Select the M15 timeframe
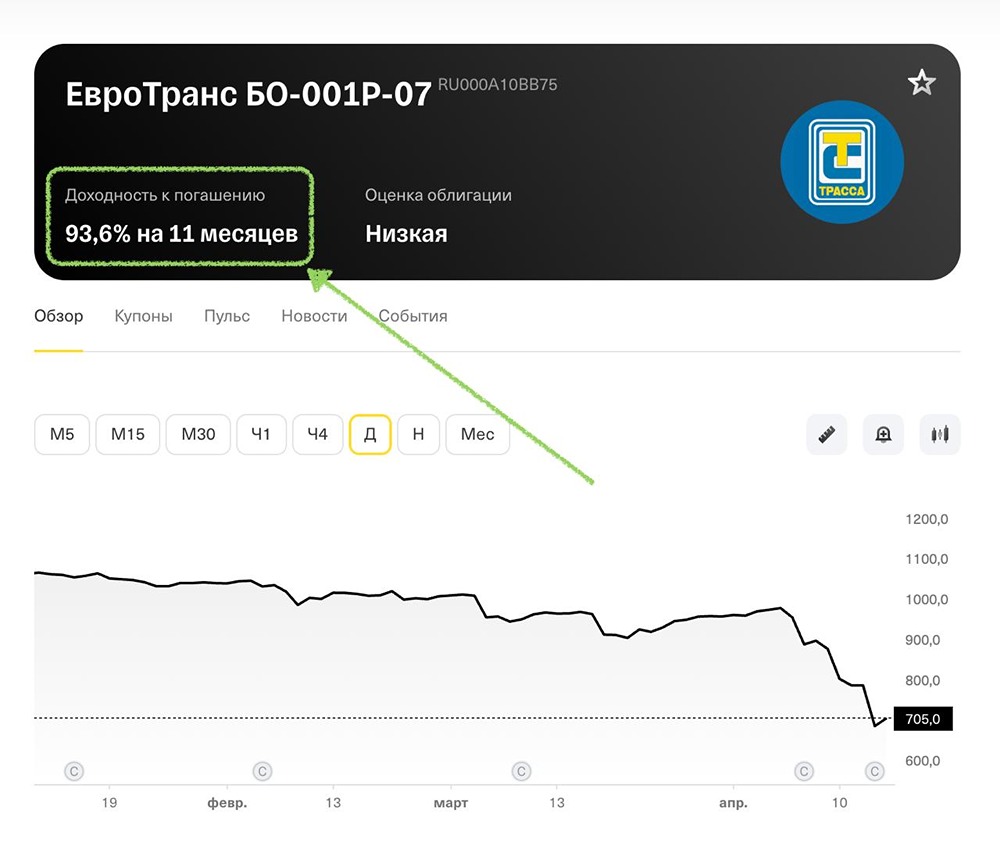The image size is (1000, 855). [128, 434]
